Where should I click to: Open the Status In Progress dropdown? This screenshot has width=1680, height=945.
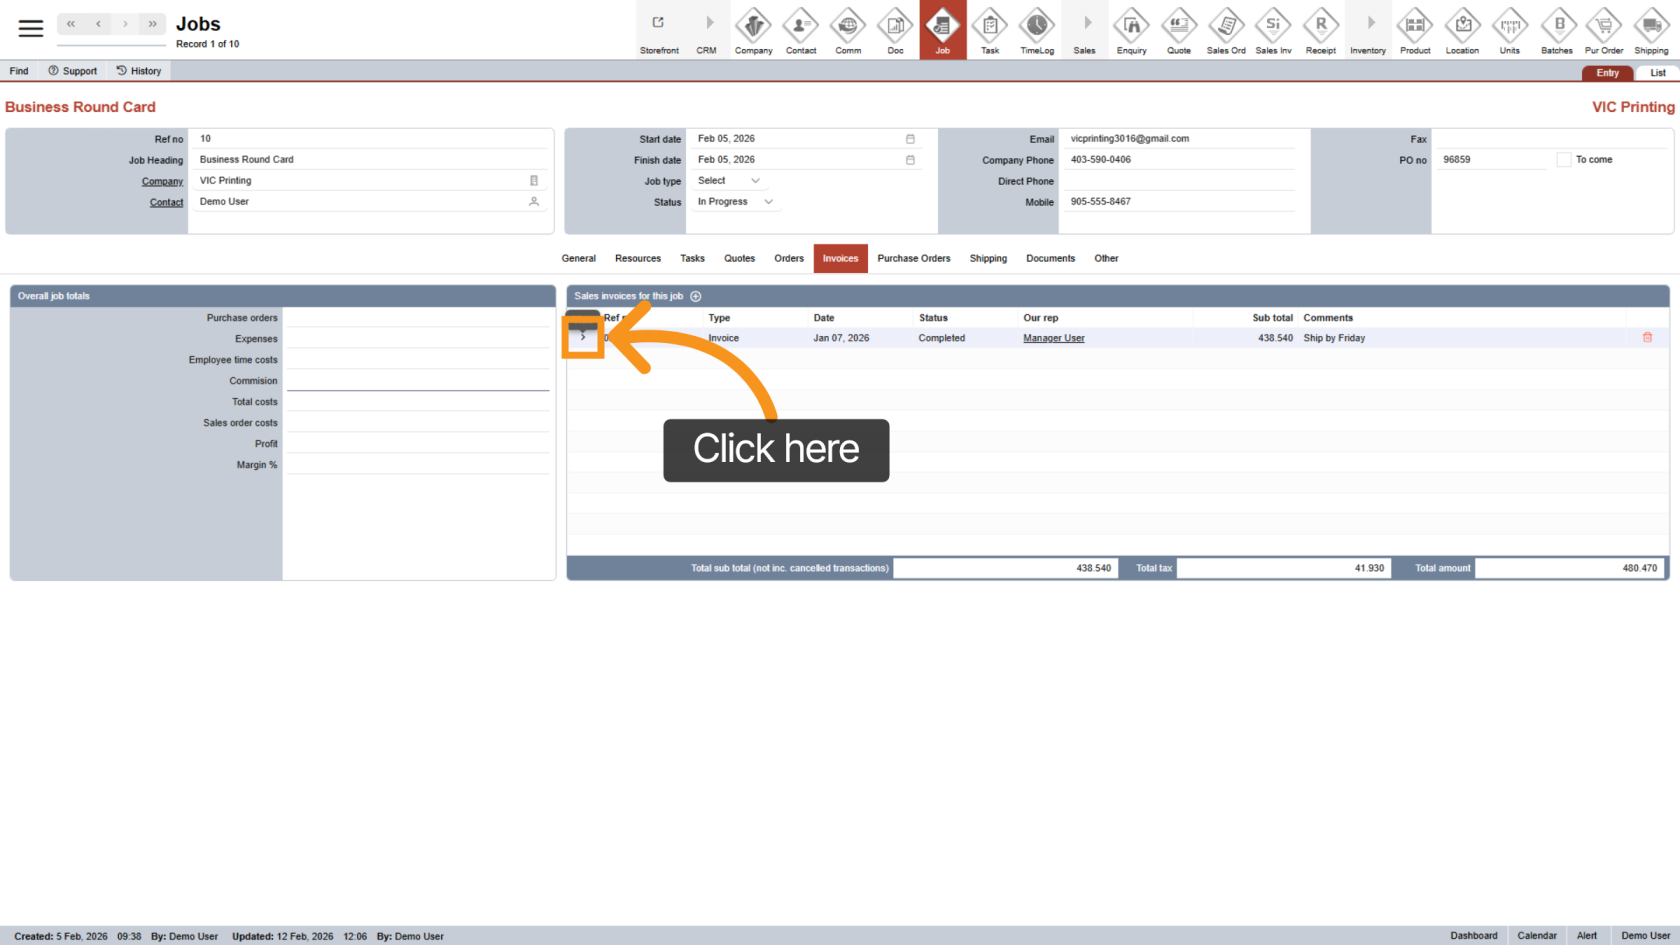pyautogui.click(x=736, y=202)
